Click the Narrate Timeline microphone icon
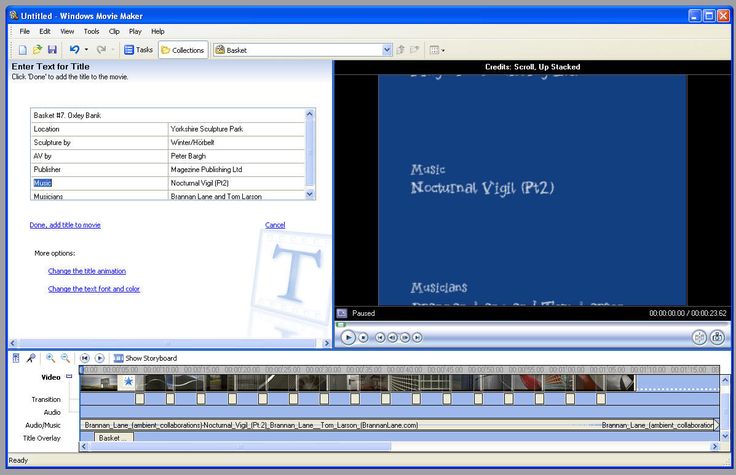Screen dimensions: 736x475 pos(31,358)
